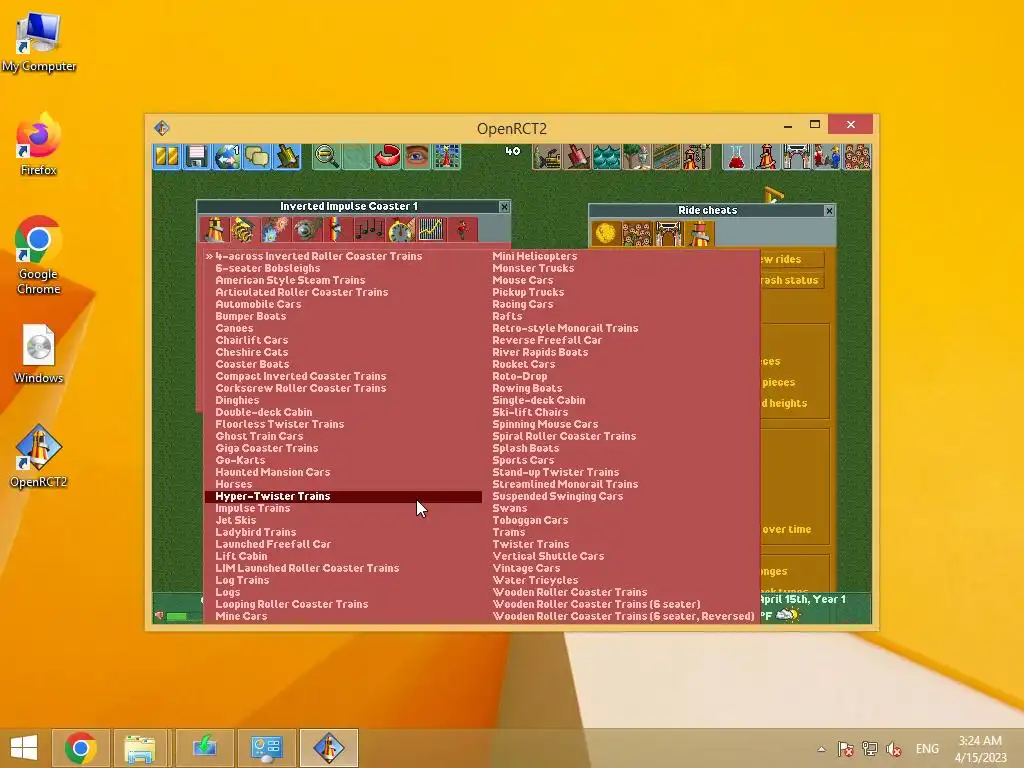Open My Computer desktop icon
Screen dimensions: 1024x768
click(39, 40)
